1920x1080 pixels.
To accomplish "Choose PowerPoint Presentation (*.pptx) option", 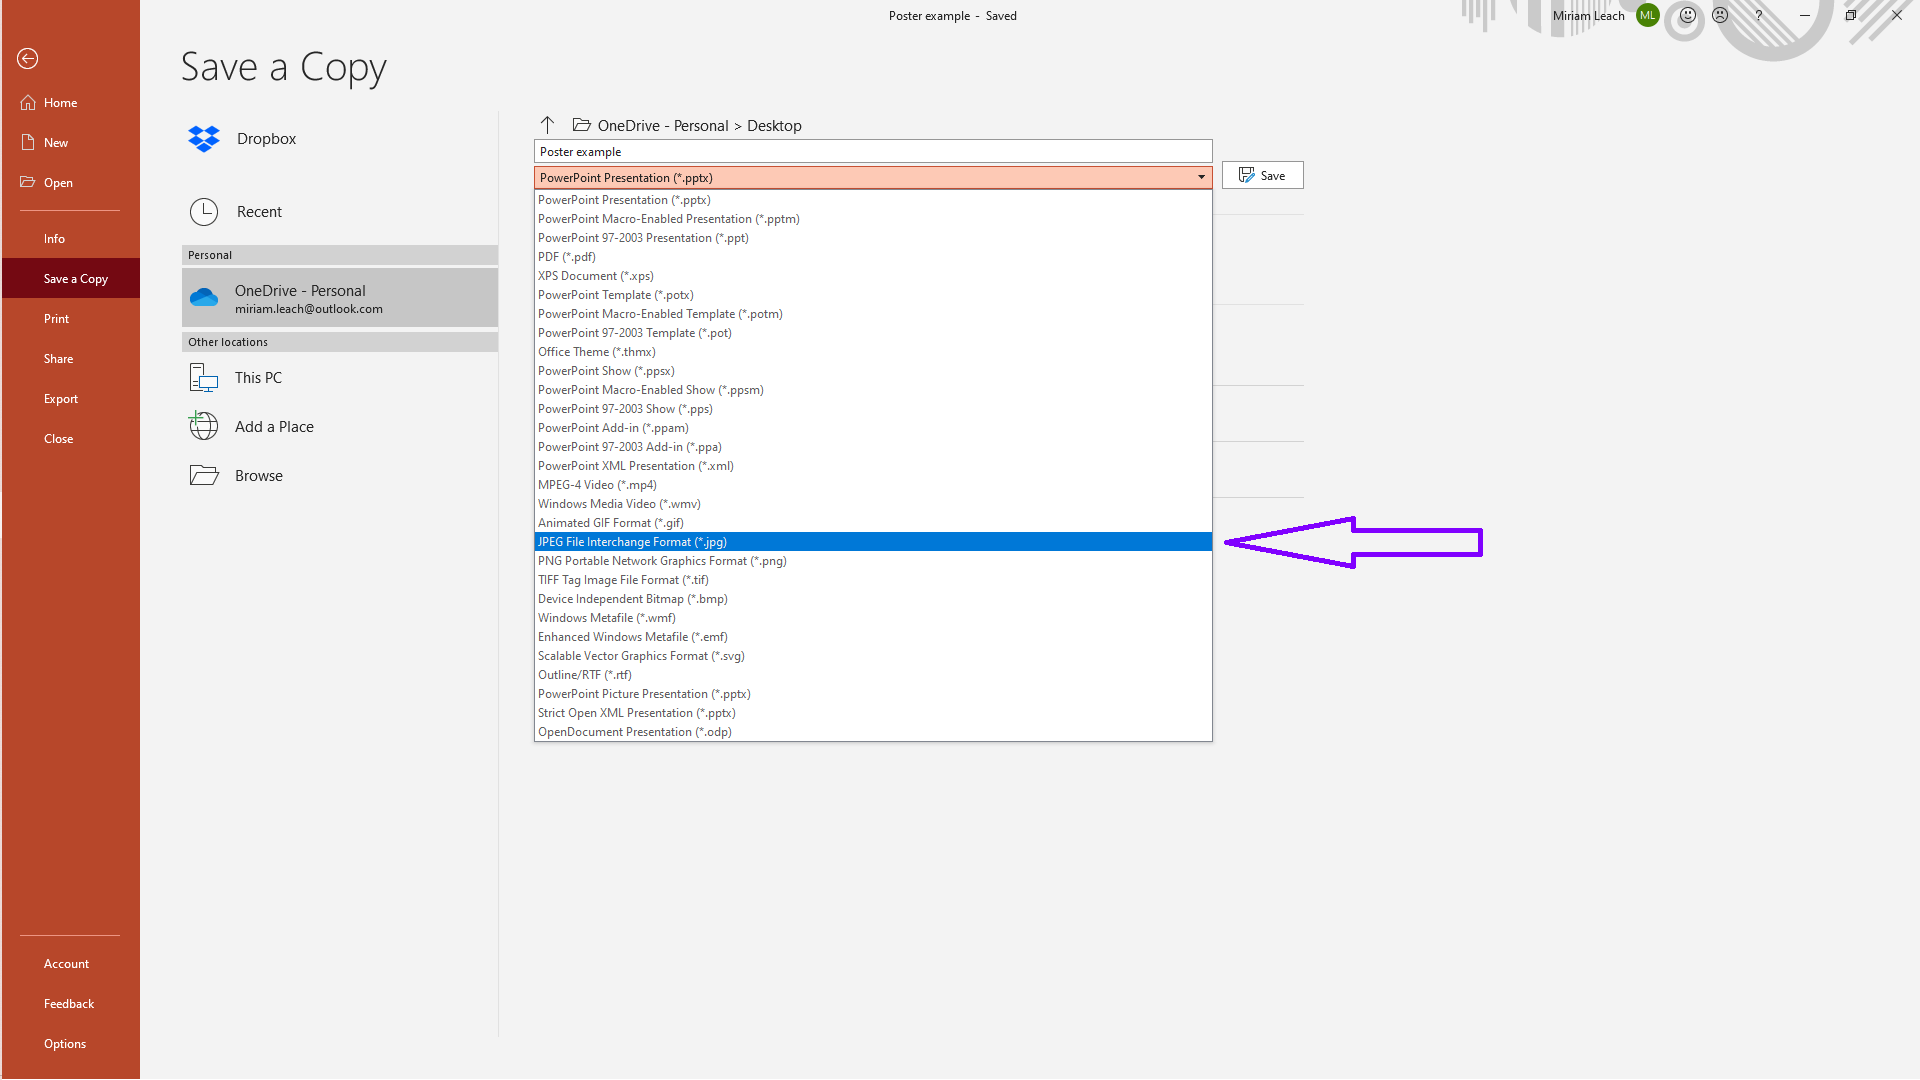I will click(x=873, y=200).
